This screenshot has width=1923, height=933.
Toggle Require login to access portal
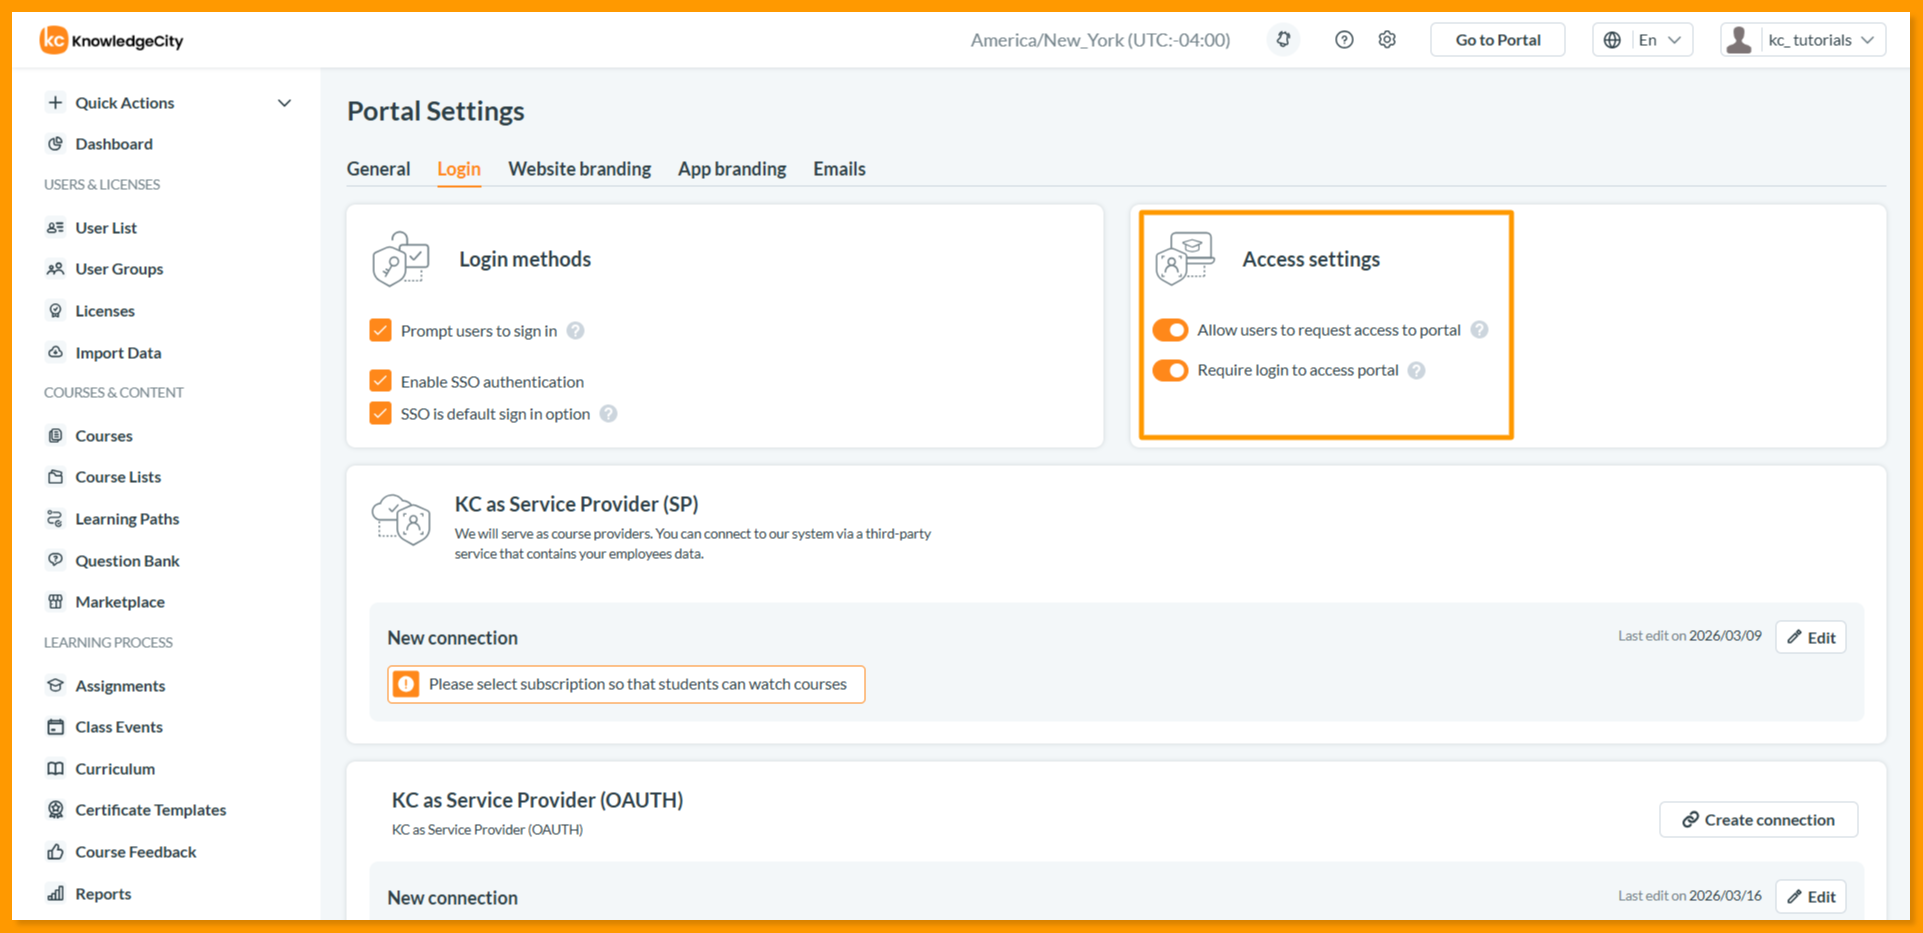point(1170,370)
